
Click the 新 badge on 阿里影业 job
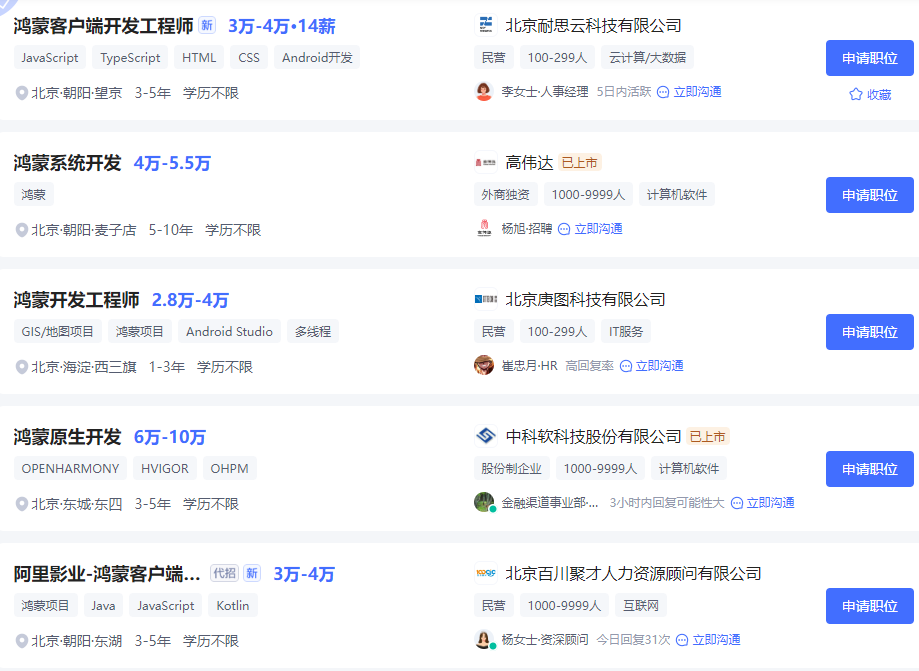pyautogui.click(x=252, y=573)
